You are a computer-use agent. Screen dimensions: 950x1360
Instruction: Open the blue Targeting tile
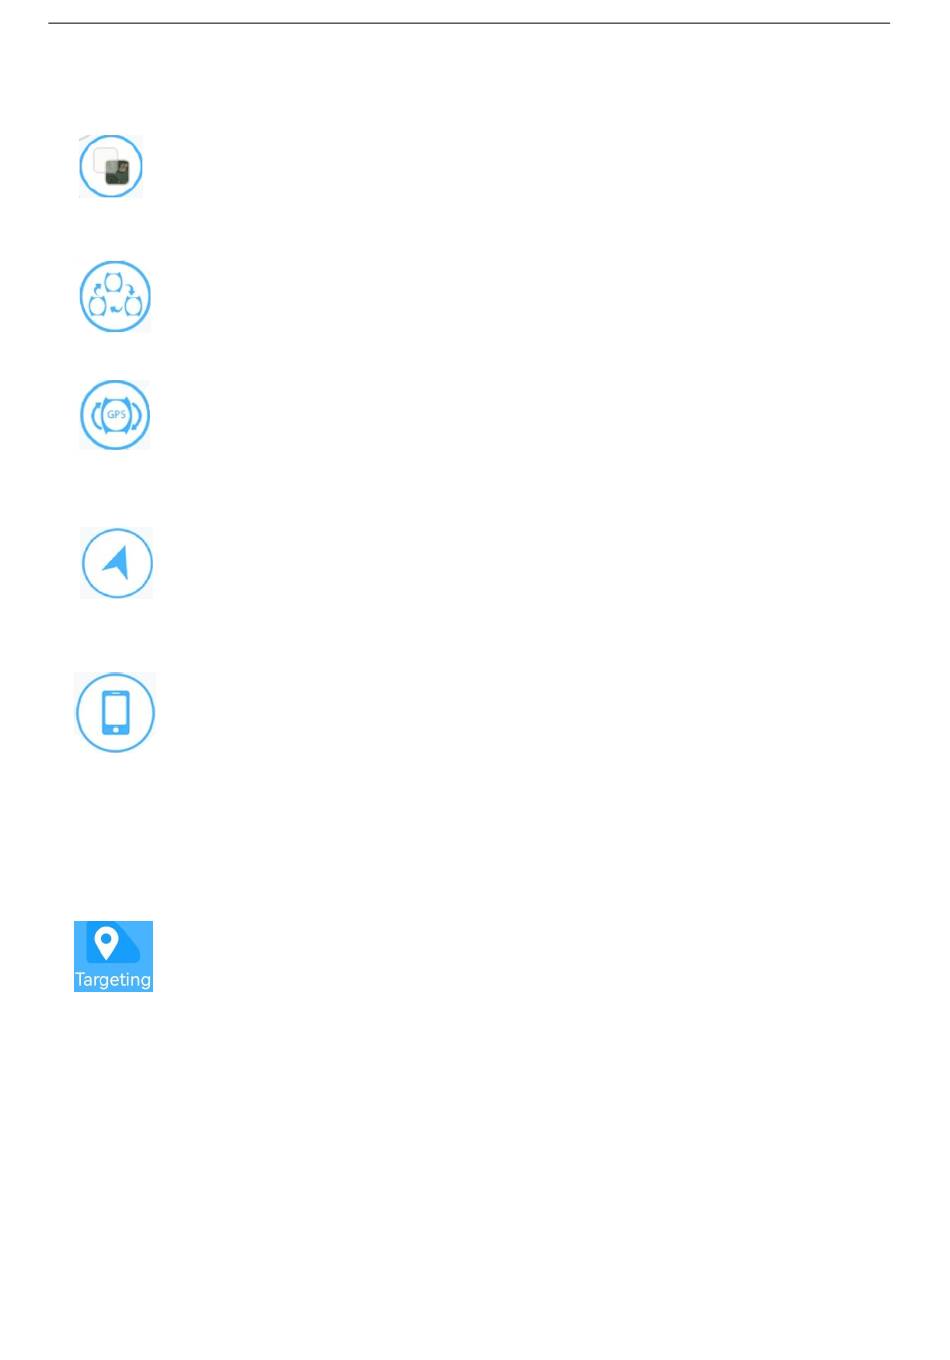113,956
